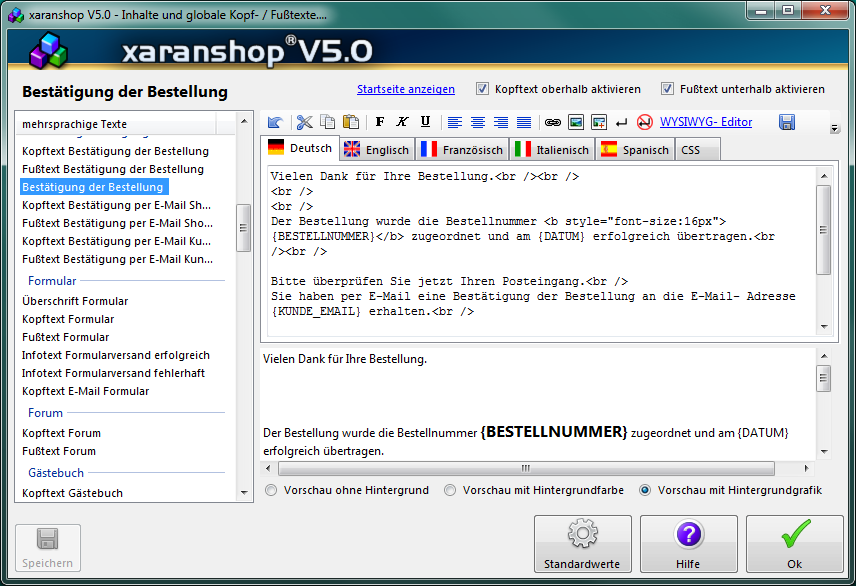856x586 pixels.
Task: Click the Speichern button
Action: pos(48,548)
